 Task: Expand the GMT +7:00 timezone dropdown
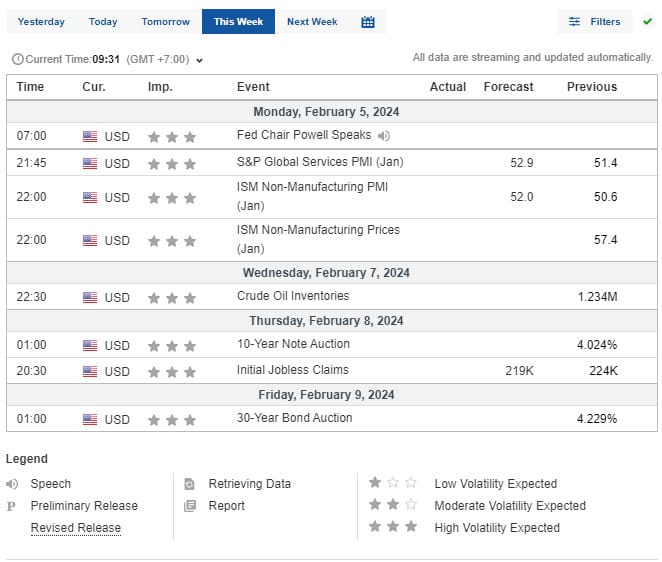coord(200,61)
